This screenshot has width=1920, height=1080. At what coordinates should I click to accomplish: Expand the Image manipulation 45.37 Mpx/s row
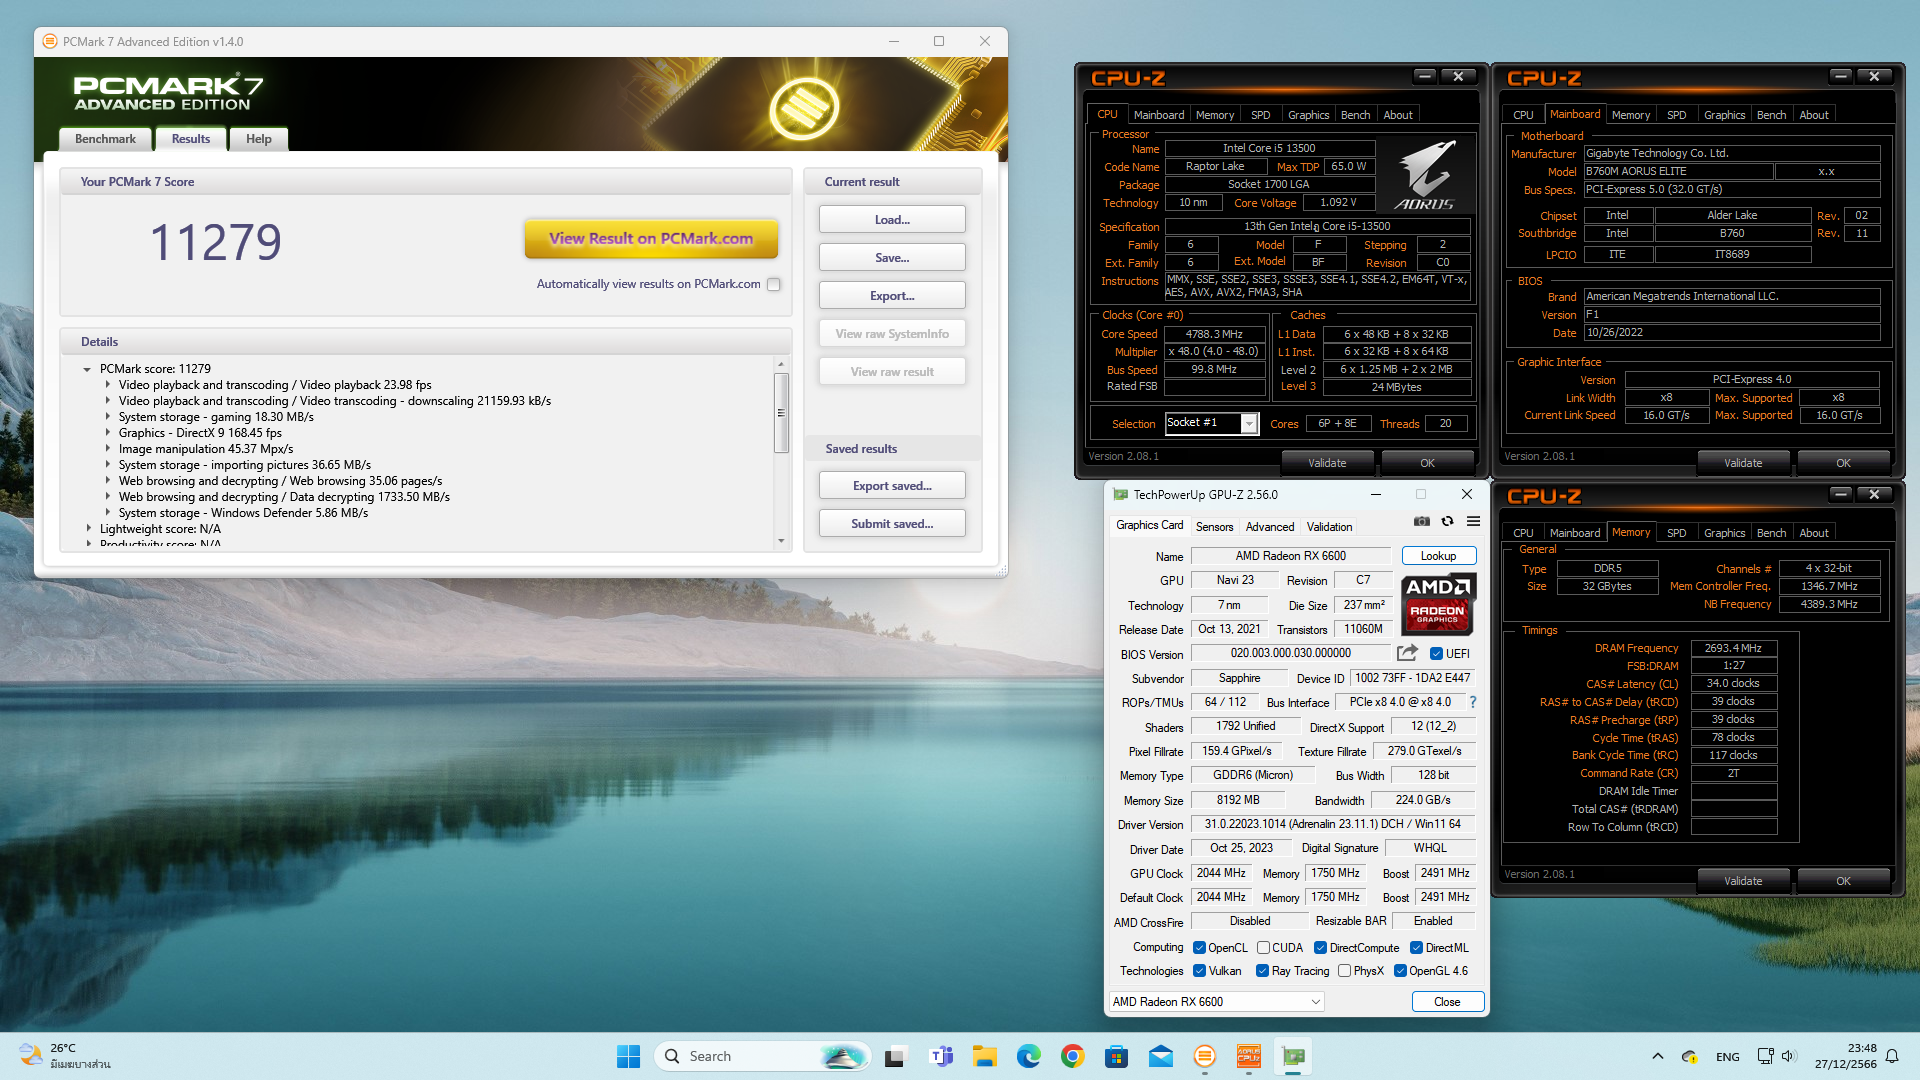[108, 449]
